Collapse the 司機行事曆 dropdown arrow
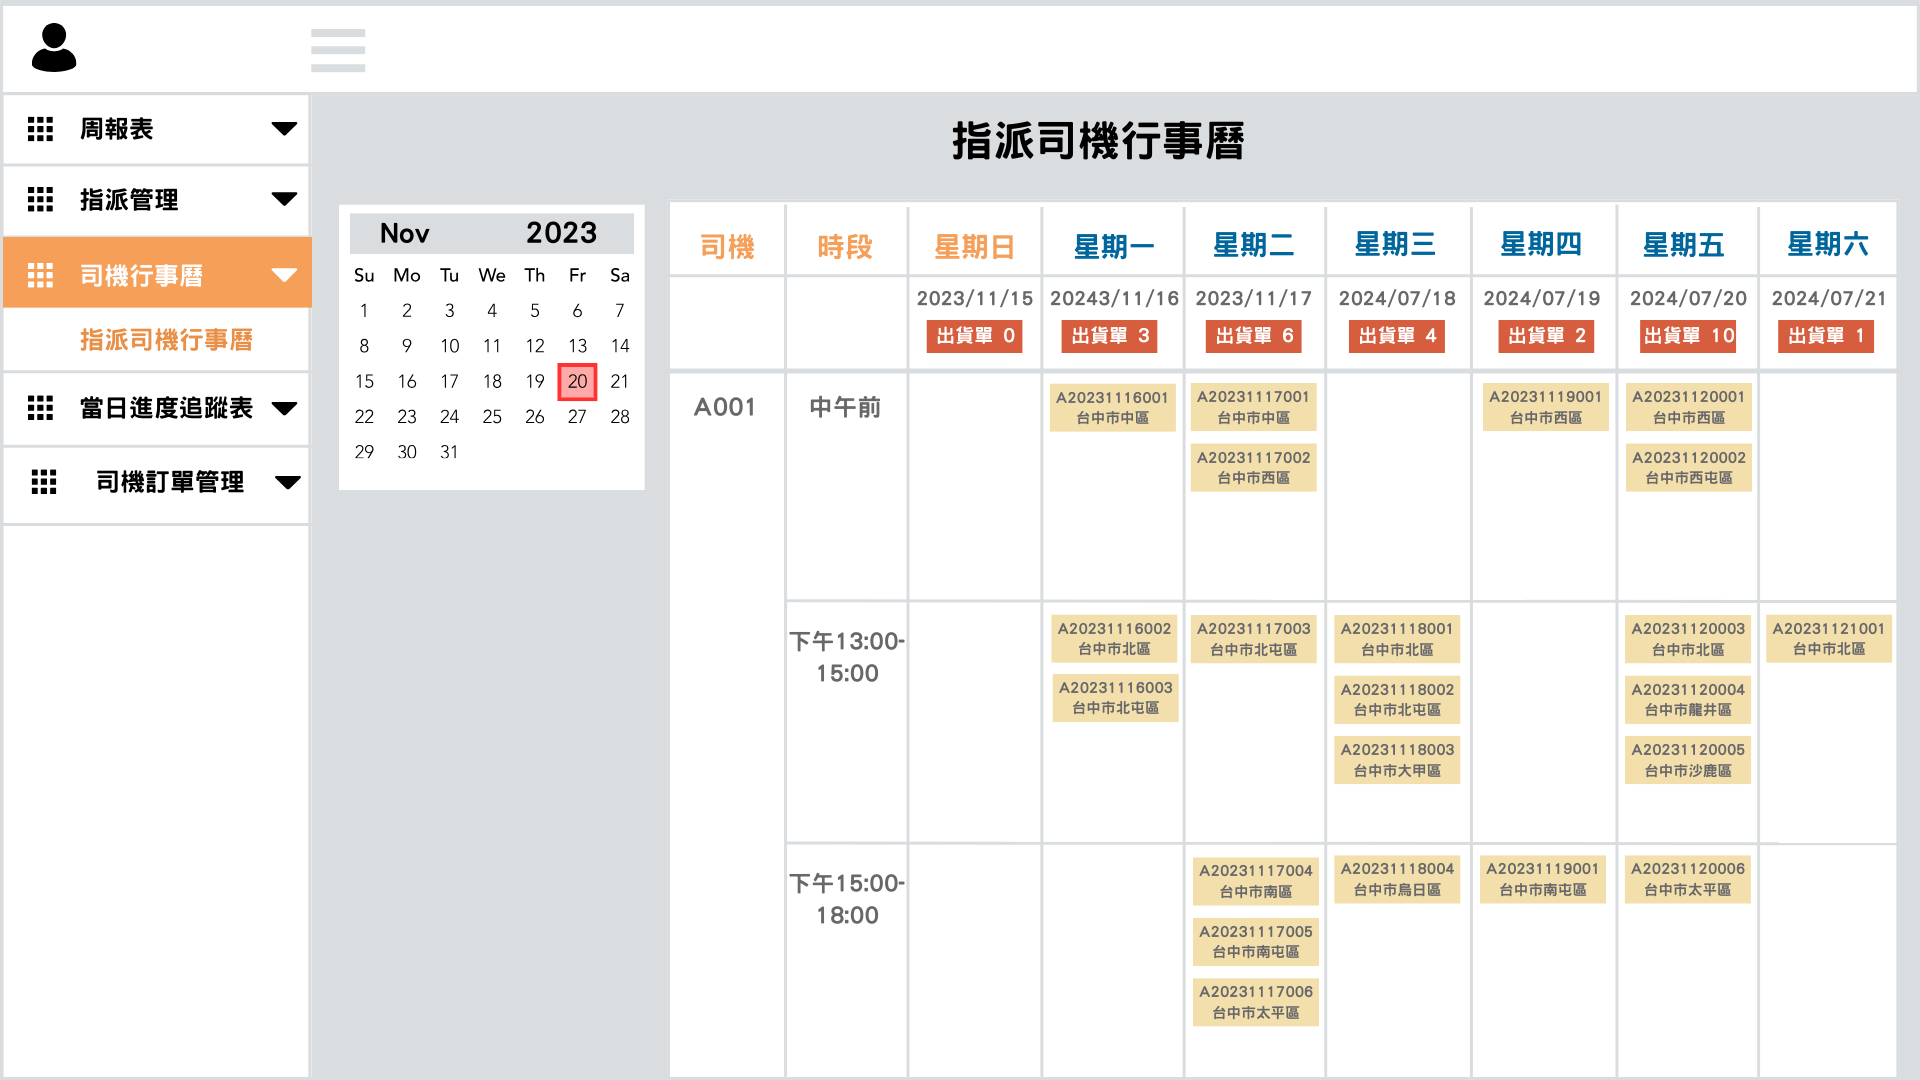The width and height of the screenshot is (1920, 1080). tap(284, 275)
